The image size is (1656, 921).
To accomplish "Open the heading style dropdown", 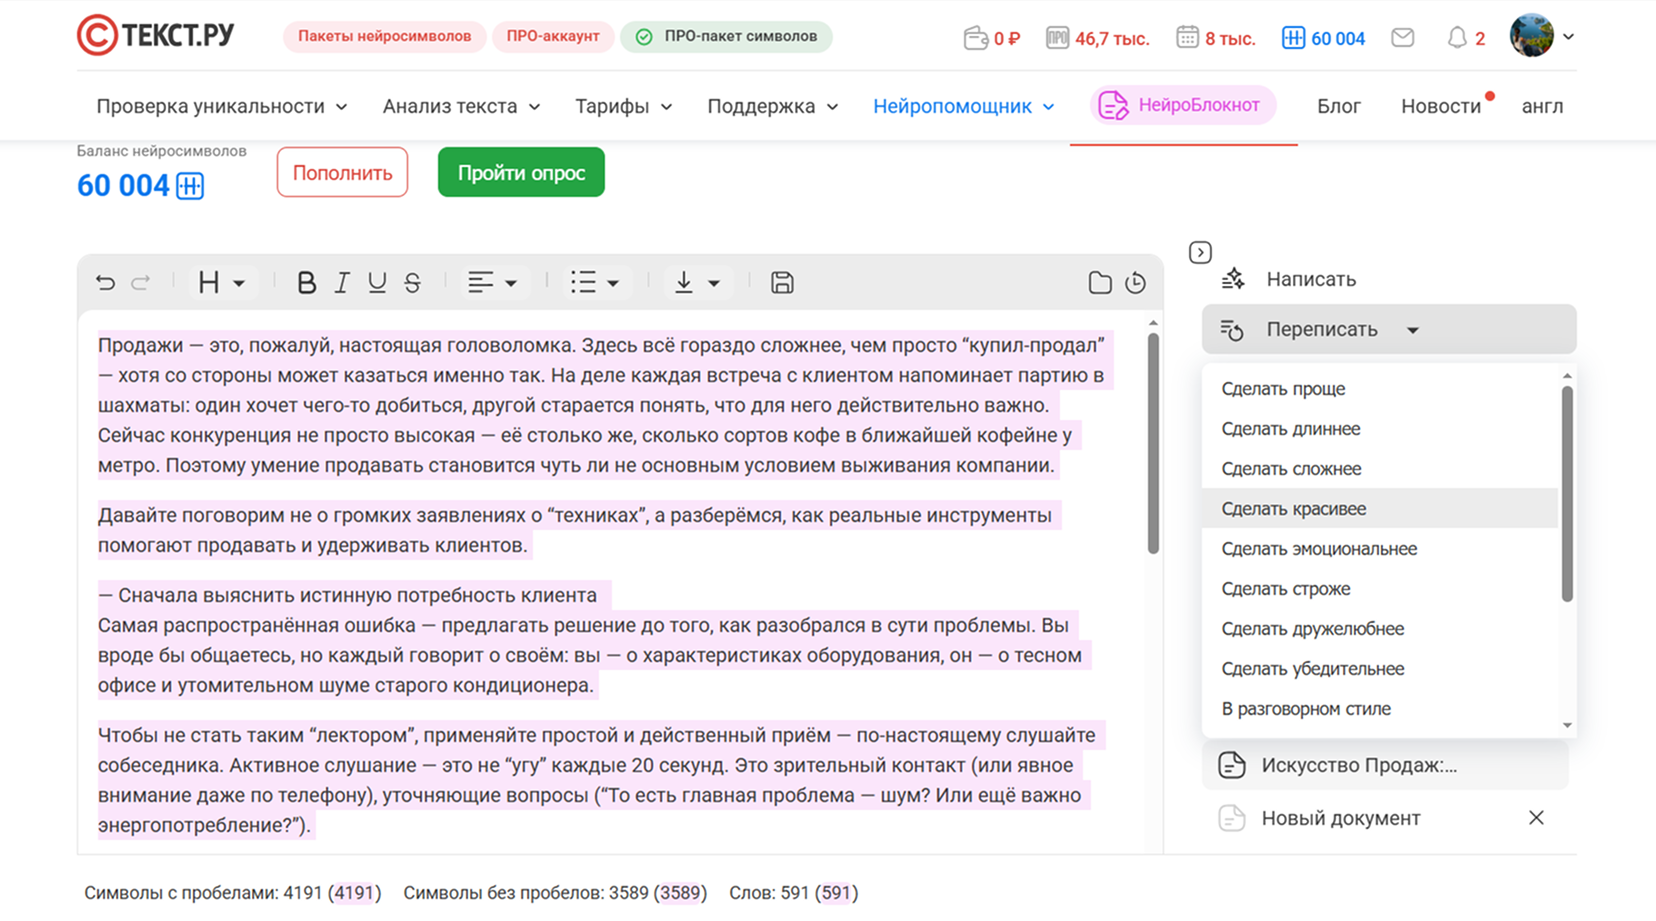I will [x=221, y=283].
